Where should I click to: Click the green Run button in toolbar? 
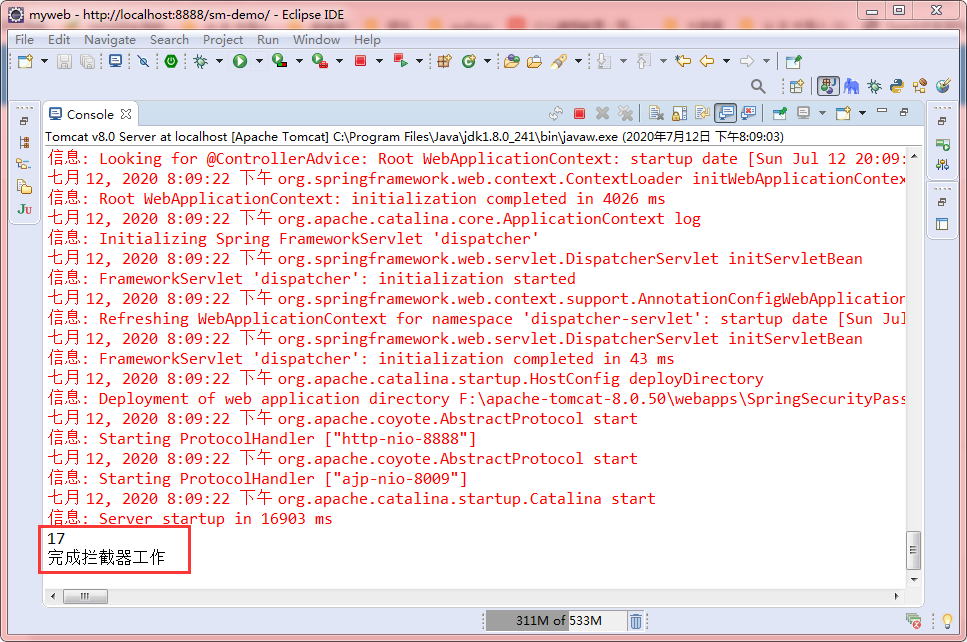(240, 61)
